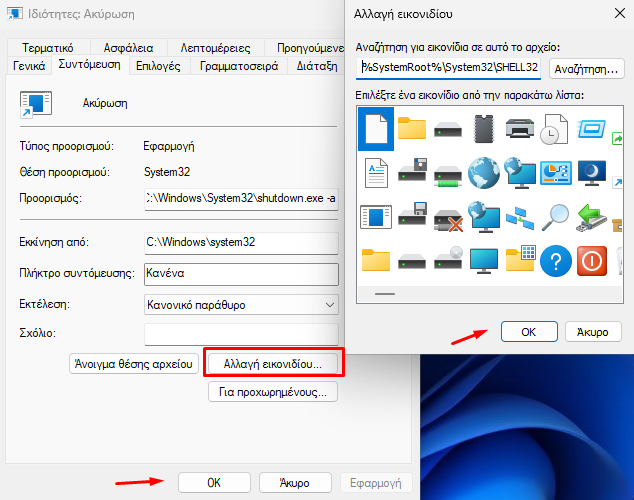Click Άκυρο in the icon change dialog
Image resolution: width=634 pixels, height=500 pixels.
(593, 332)
